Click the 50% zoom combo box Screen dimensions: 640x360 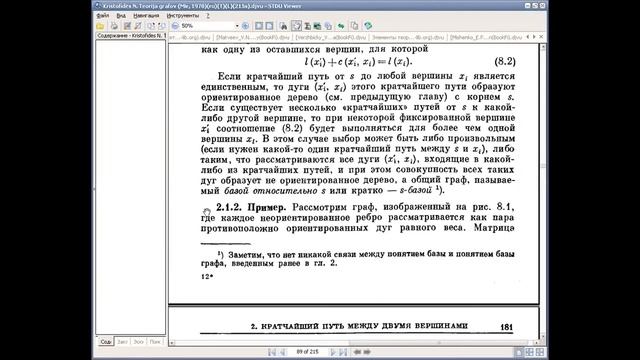pyautogui.click(x=210, y=26)
